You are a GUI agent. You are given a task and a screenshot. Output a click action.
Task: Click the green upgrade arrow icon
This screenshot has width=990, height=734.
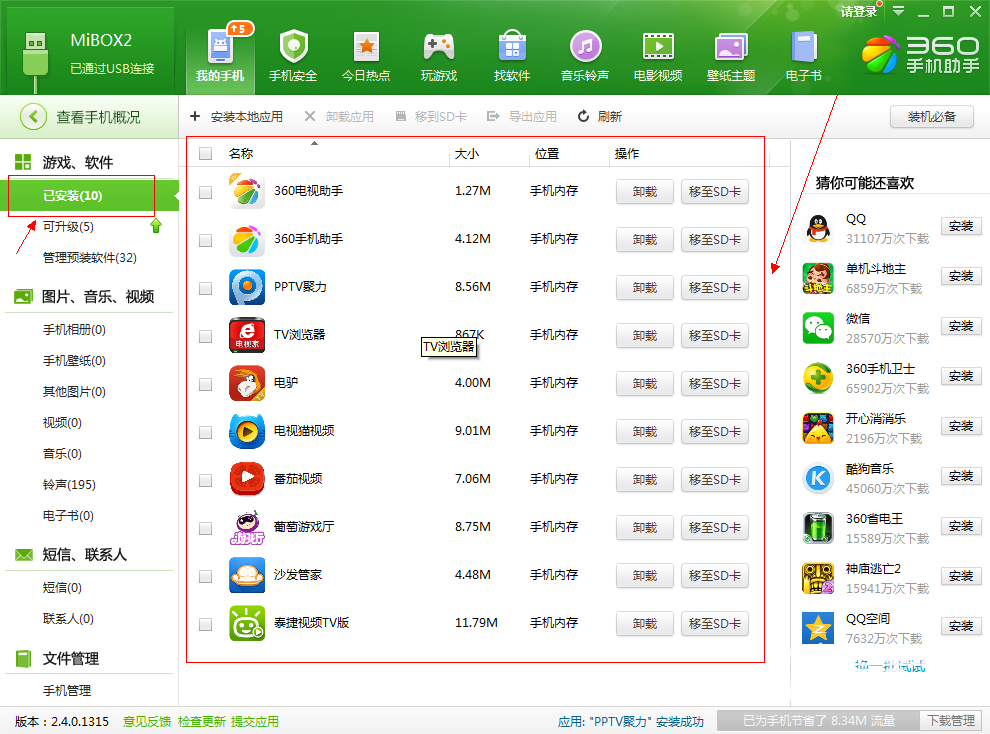point(156,225)
